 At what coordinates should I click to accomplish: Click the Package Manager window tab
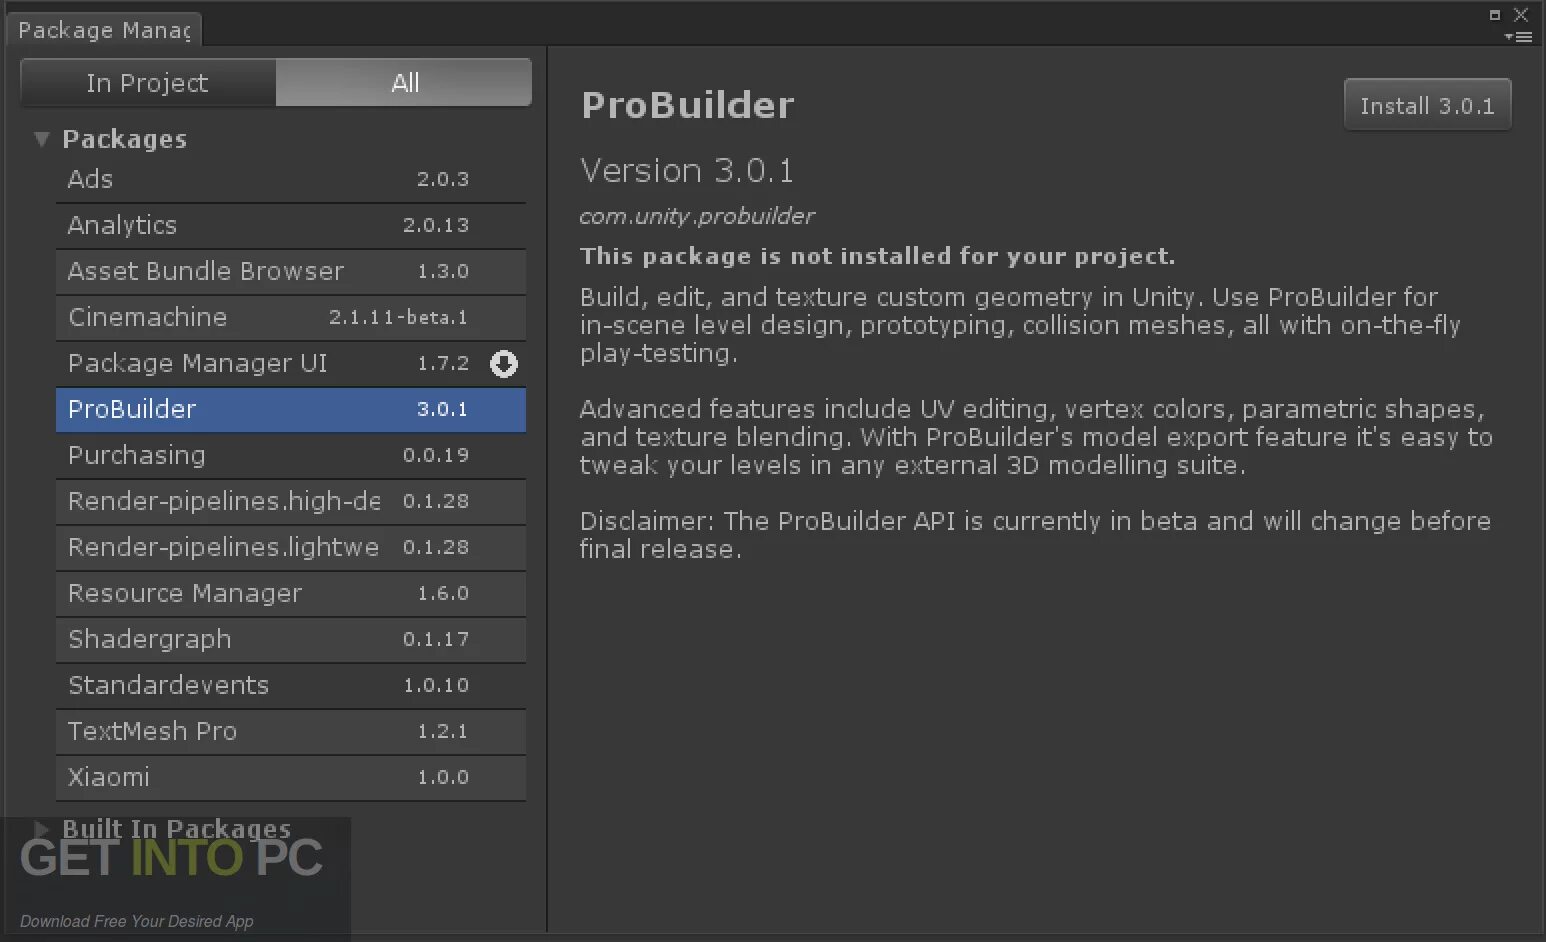(104, 30)
